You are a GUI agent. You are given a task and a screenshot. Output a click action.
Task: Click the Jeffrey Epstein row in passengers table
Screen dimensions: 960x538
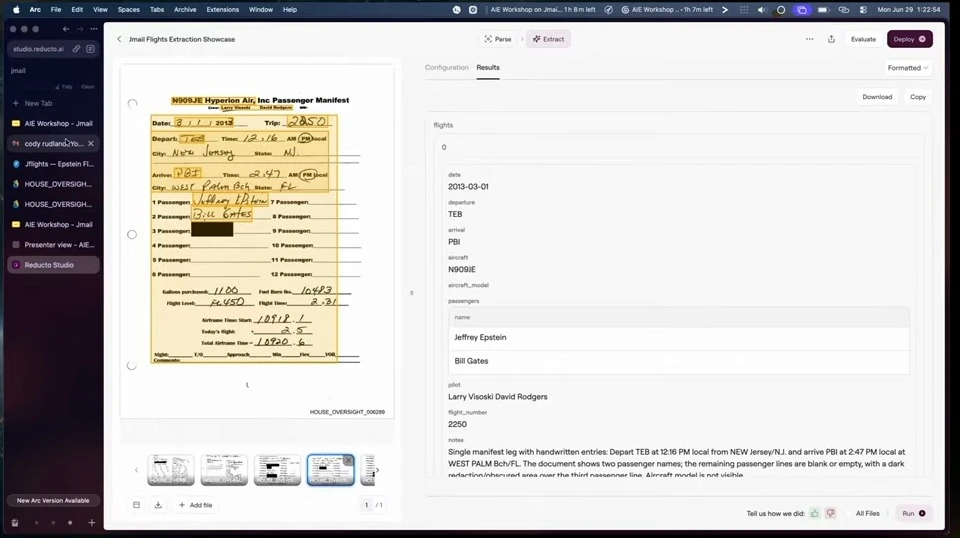[x=678, y=337]
